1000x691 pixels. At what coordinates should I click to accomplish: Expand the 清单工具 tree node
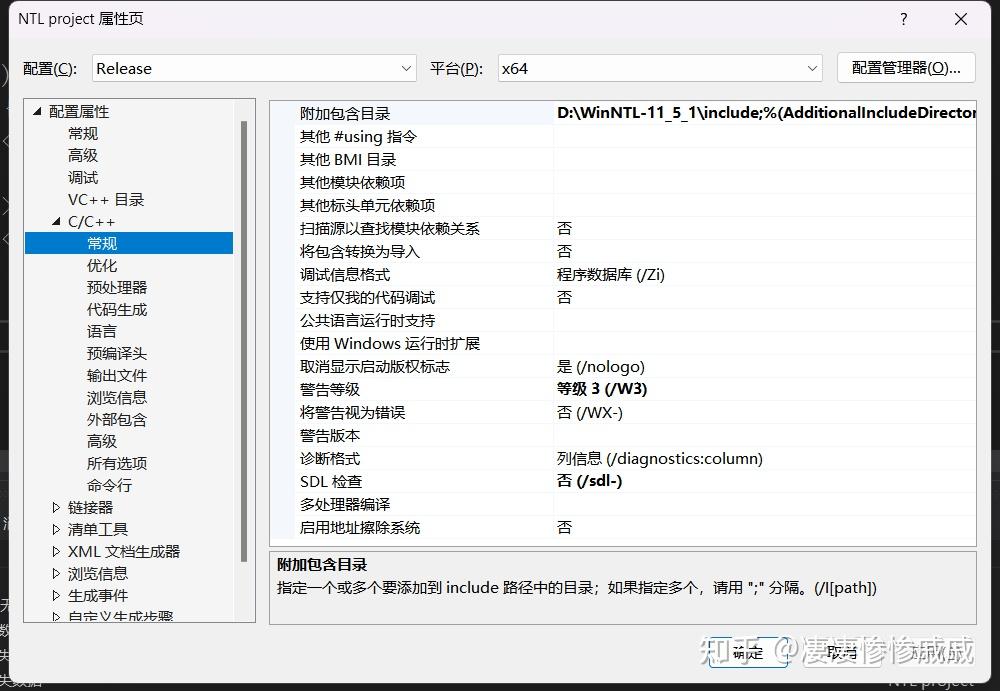coord(54,529)
